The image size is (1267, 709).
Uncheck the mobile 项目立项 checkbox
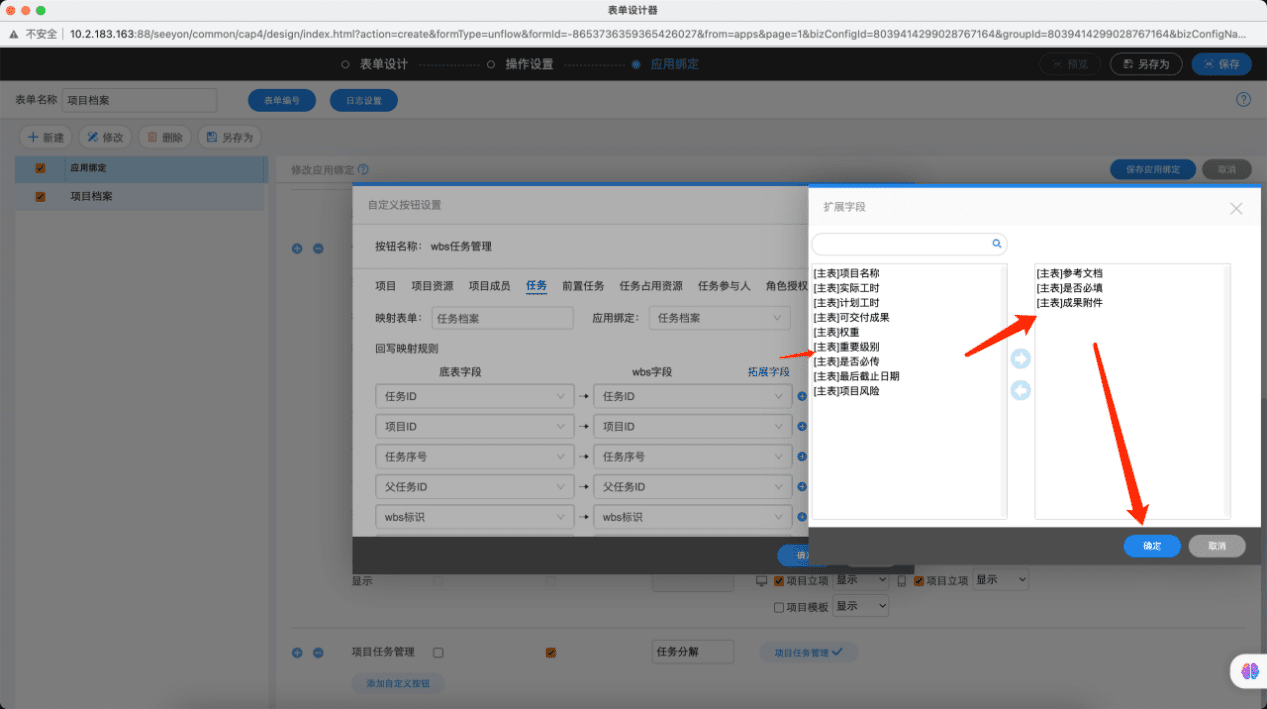[x=919, y=580]
